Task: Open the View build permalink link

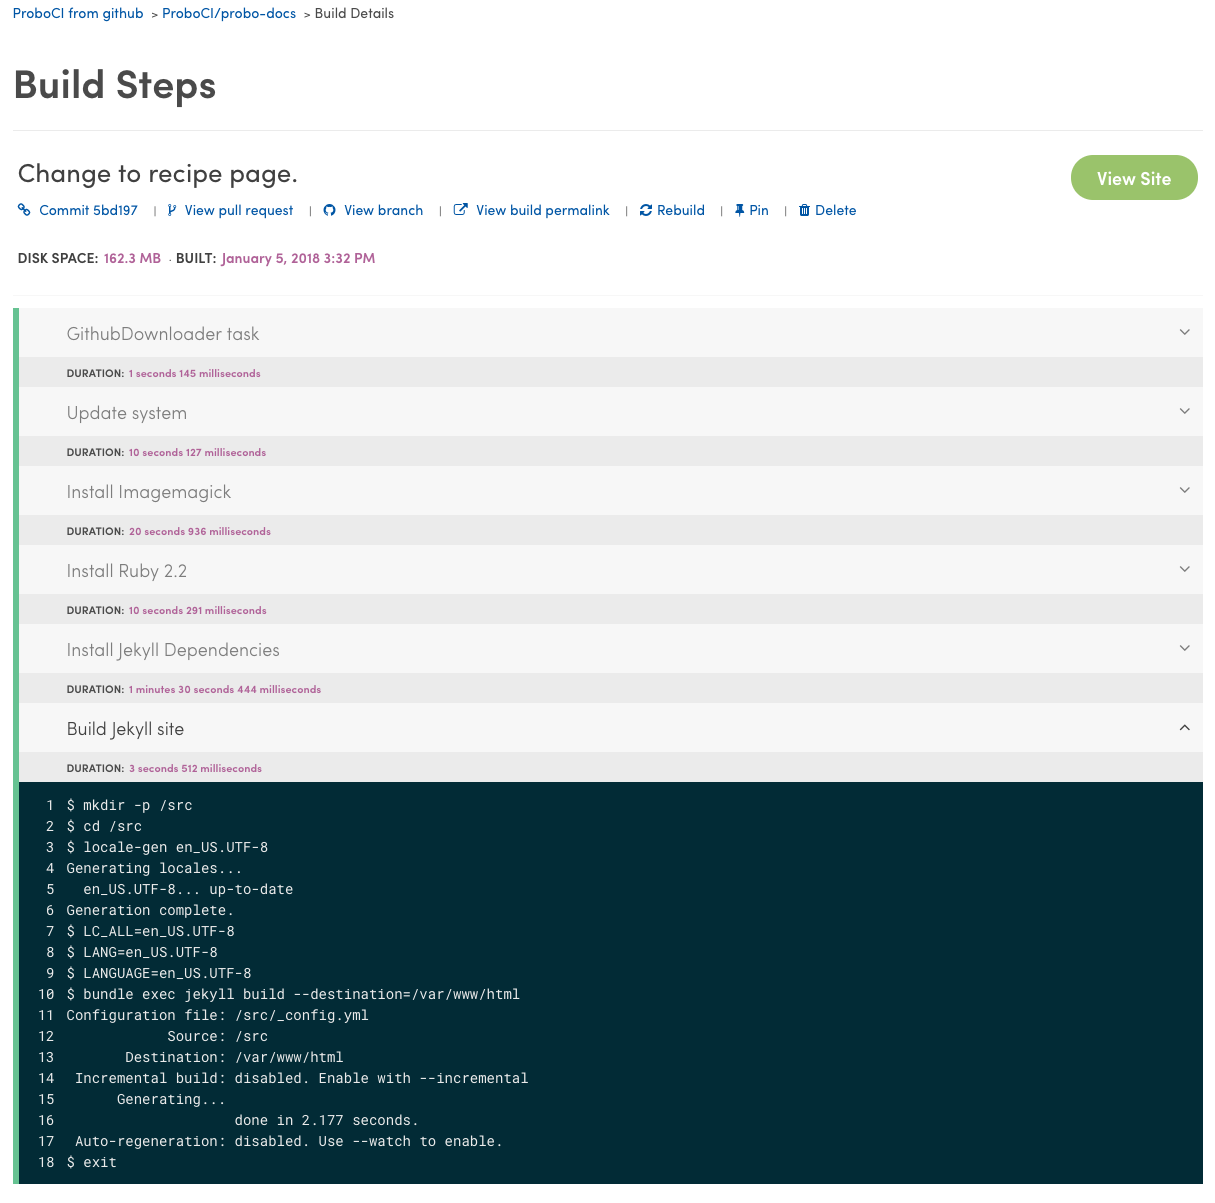Action: pos(543,210)
